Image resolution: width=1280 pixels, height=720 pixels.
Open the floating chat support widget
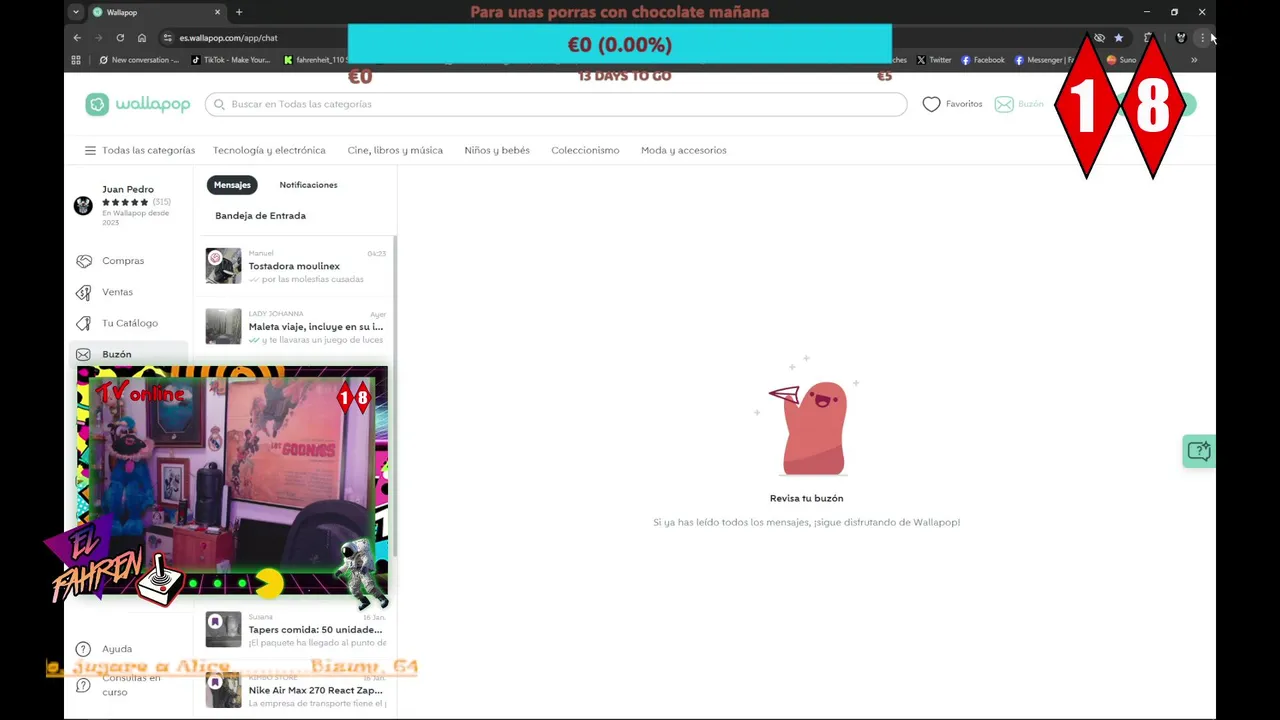click(1198, 451)
